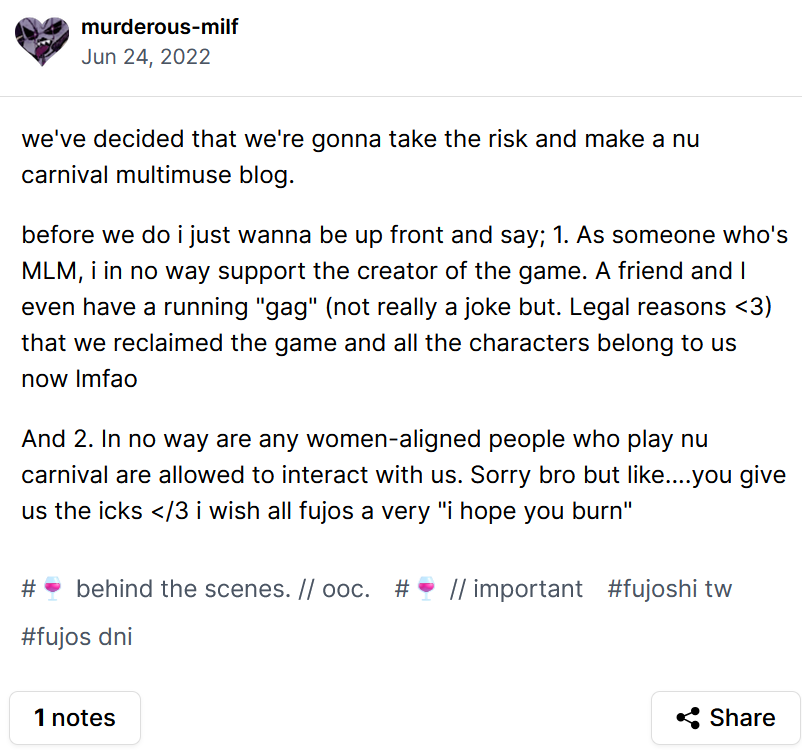Click the number 1 in the notes count
Screen dimensions: 802x755
click(40, 718)
